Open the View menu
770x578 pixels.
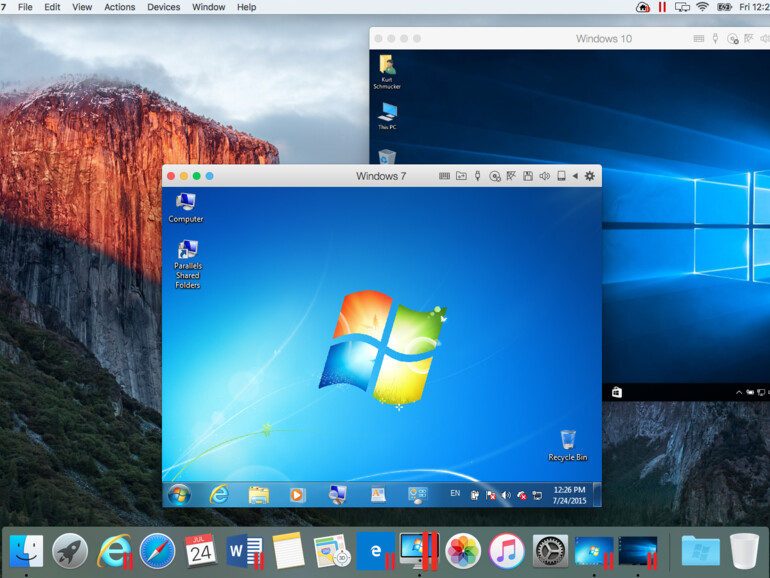tap(82, 7)
